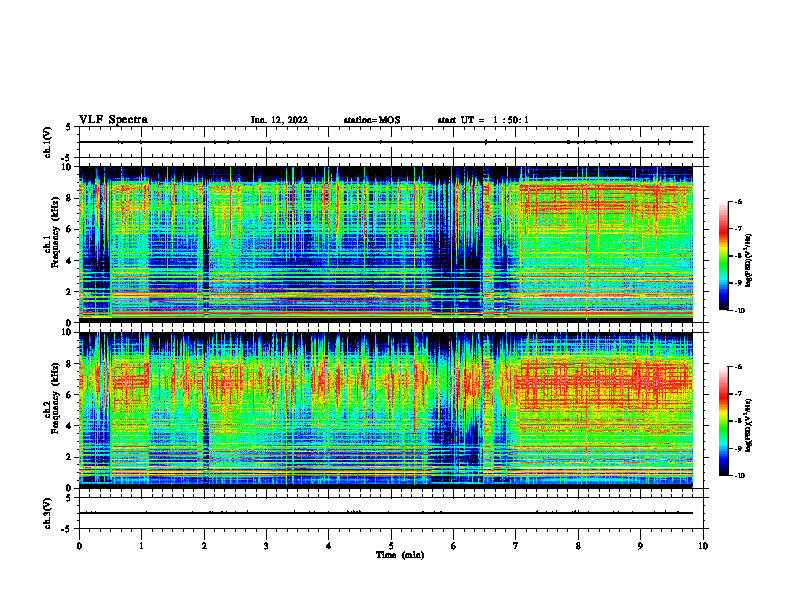Click the time axis tick label "3"

[x=266, y=546]
